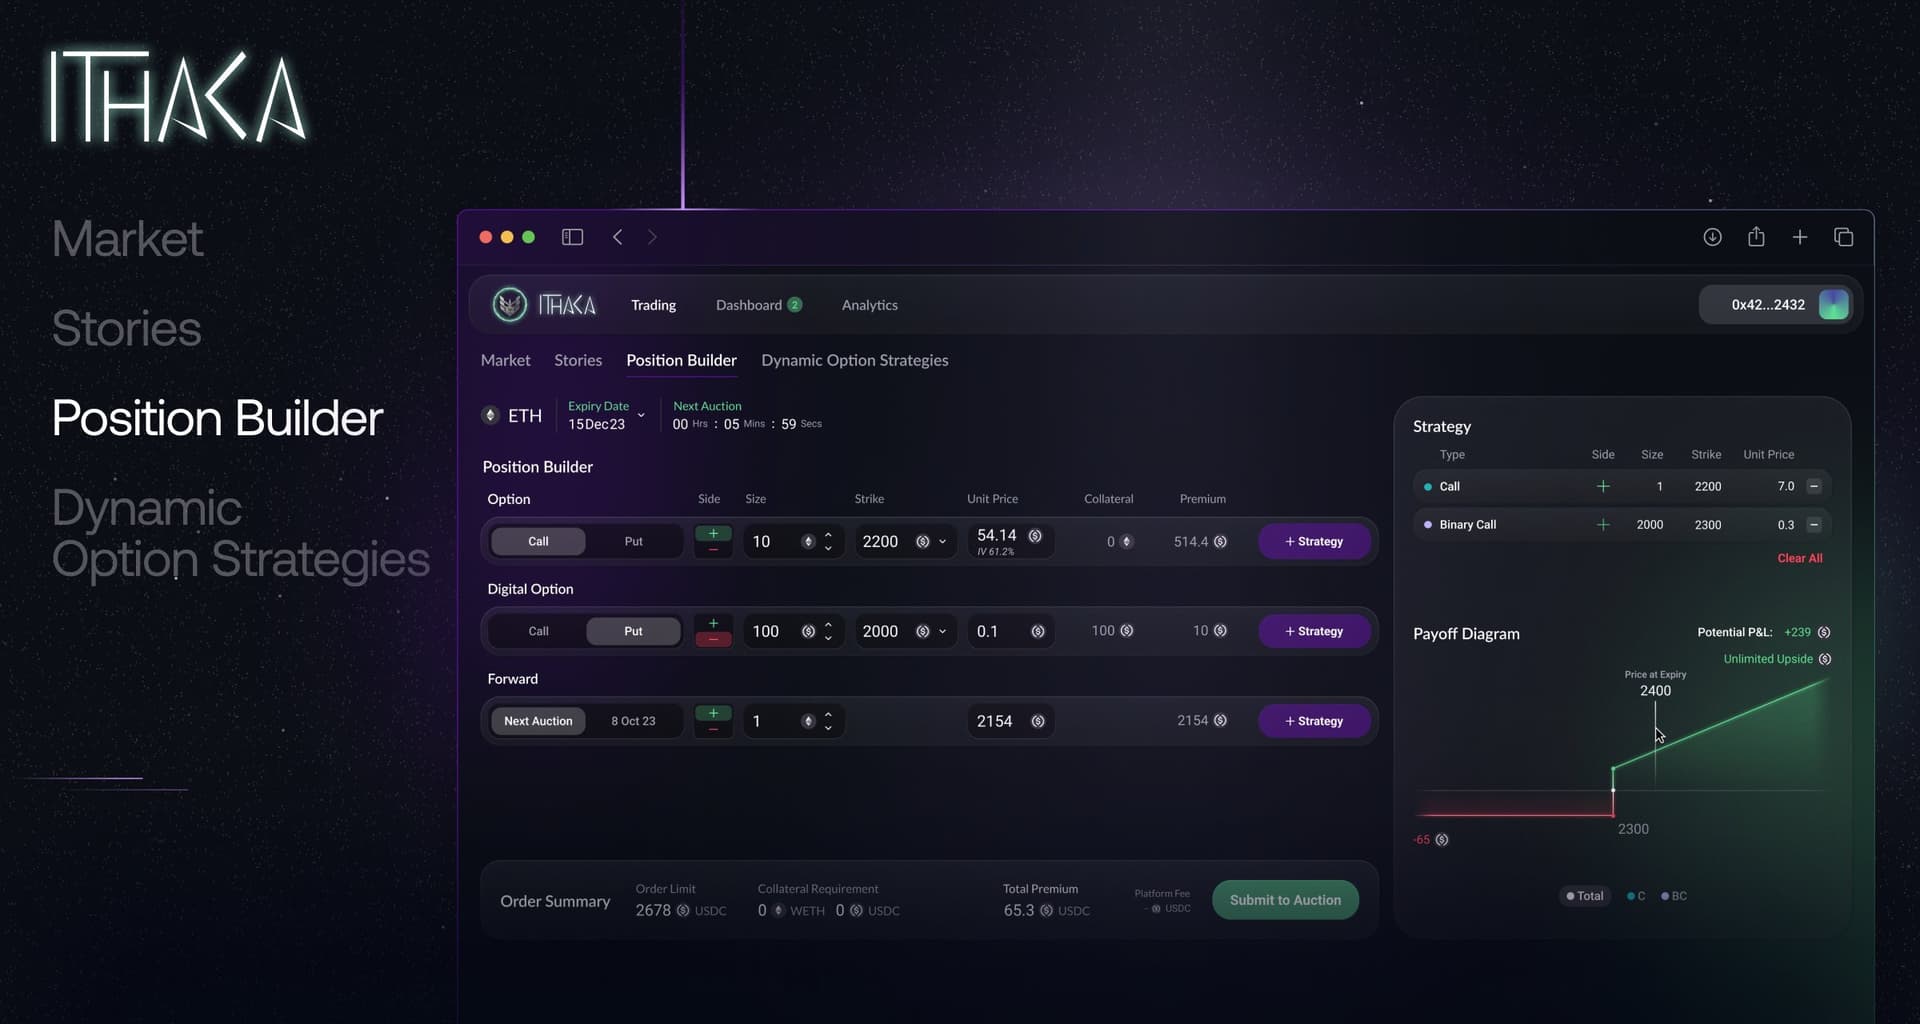1920x1024 pixels.
Task: Set Digital Option side to sell (minus)
Action: pyautogui.click(x=713, y=639)
